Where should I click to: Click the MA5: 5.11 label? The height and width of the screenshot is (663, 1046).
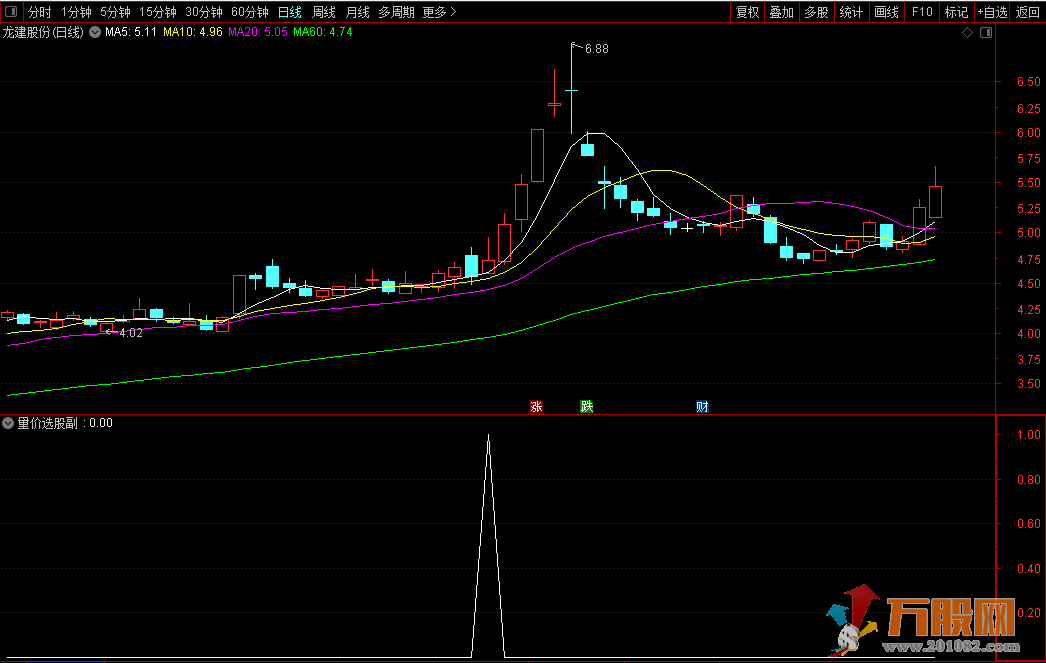[x=131, y=32]
